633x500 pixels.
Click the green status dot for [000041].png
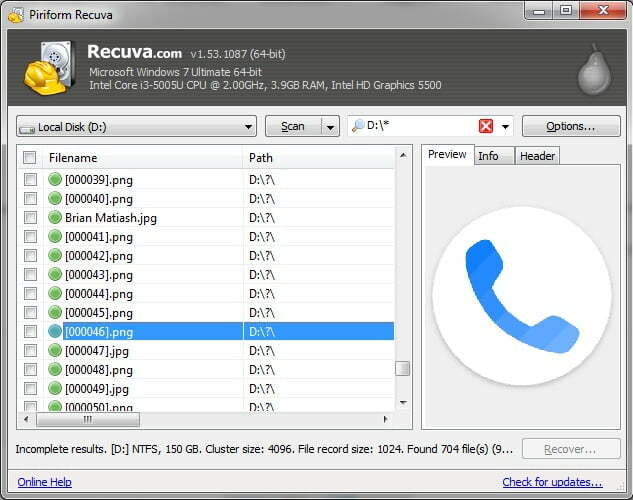click(54, 236)
